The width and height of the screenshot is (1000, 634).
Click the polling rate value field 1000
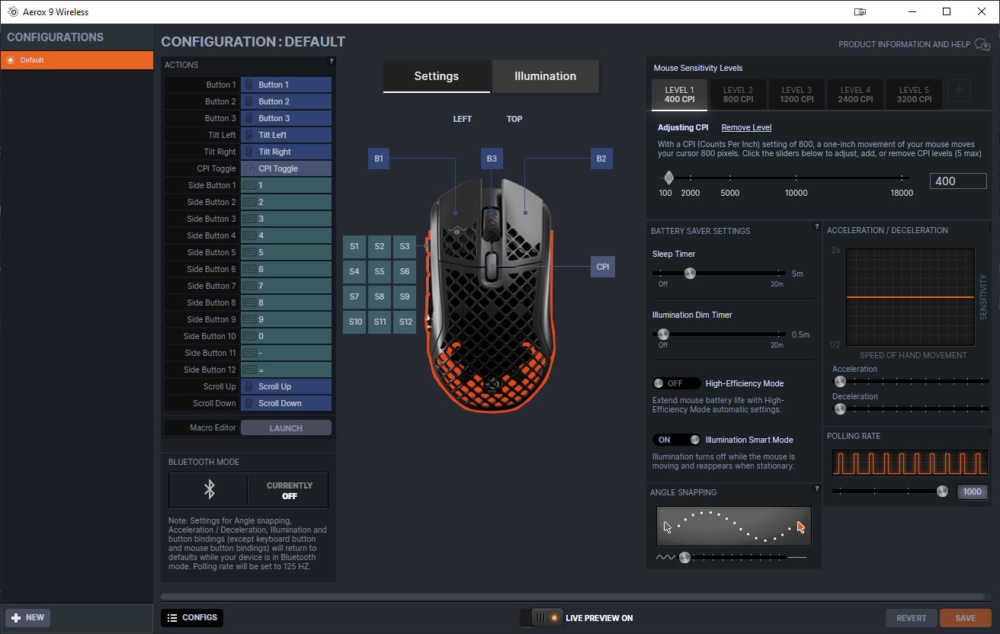point(972,492)
